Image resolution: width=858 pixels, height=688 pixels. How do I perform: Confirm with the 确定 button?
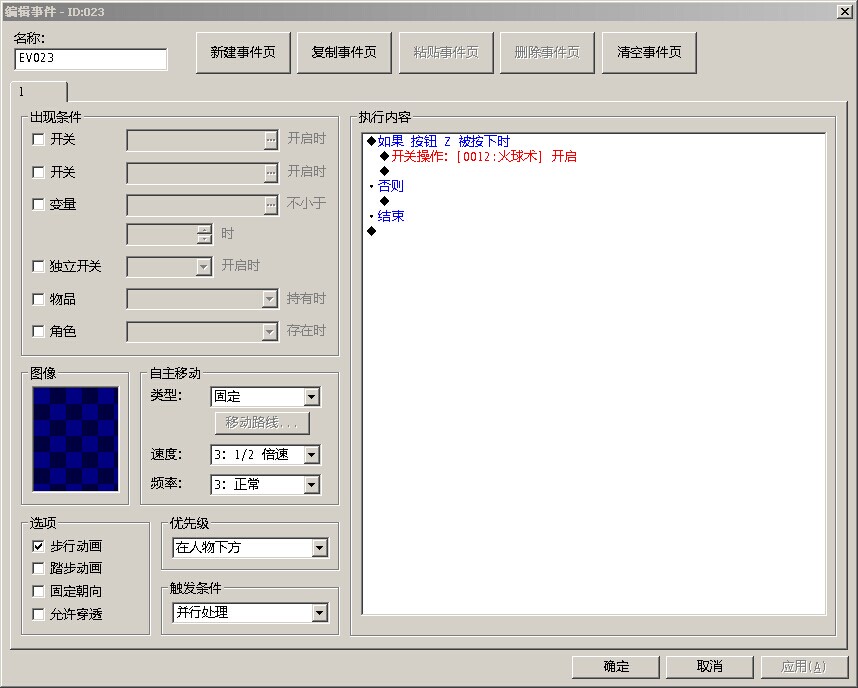coord(616,667)
